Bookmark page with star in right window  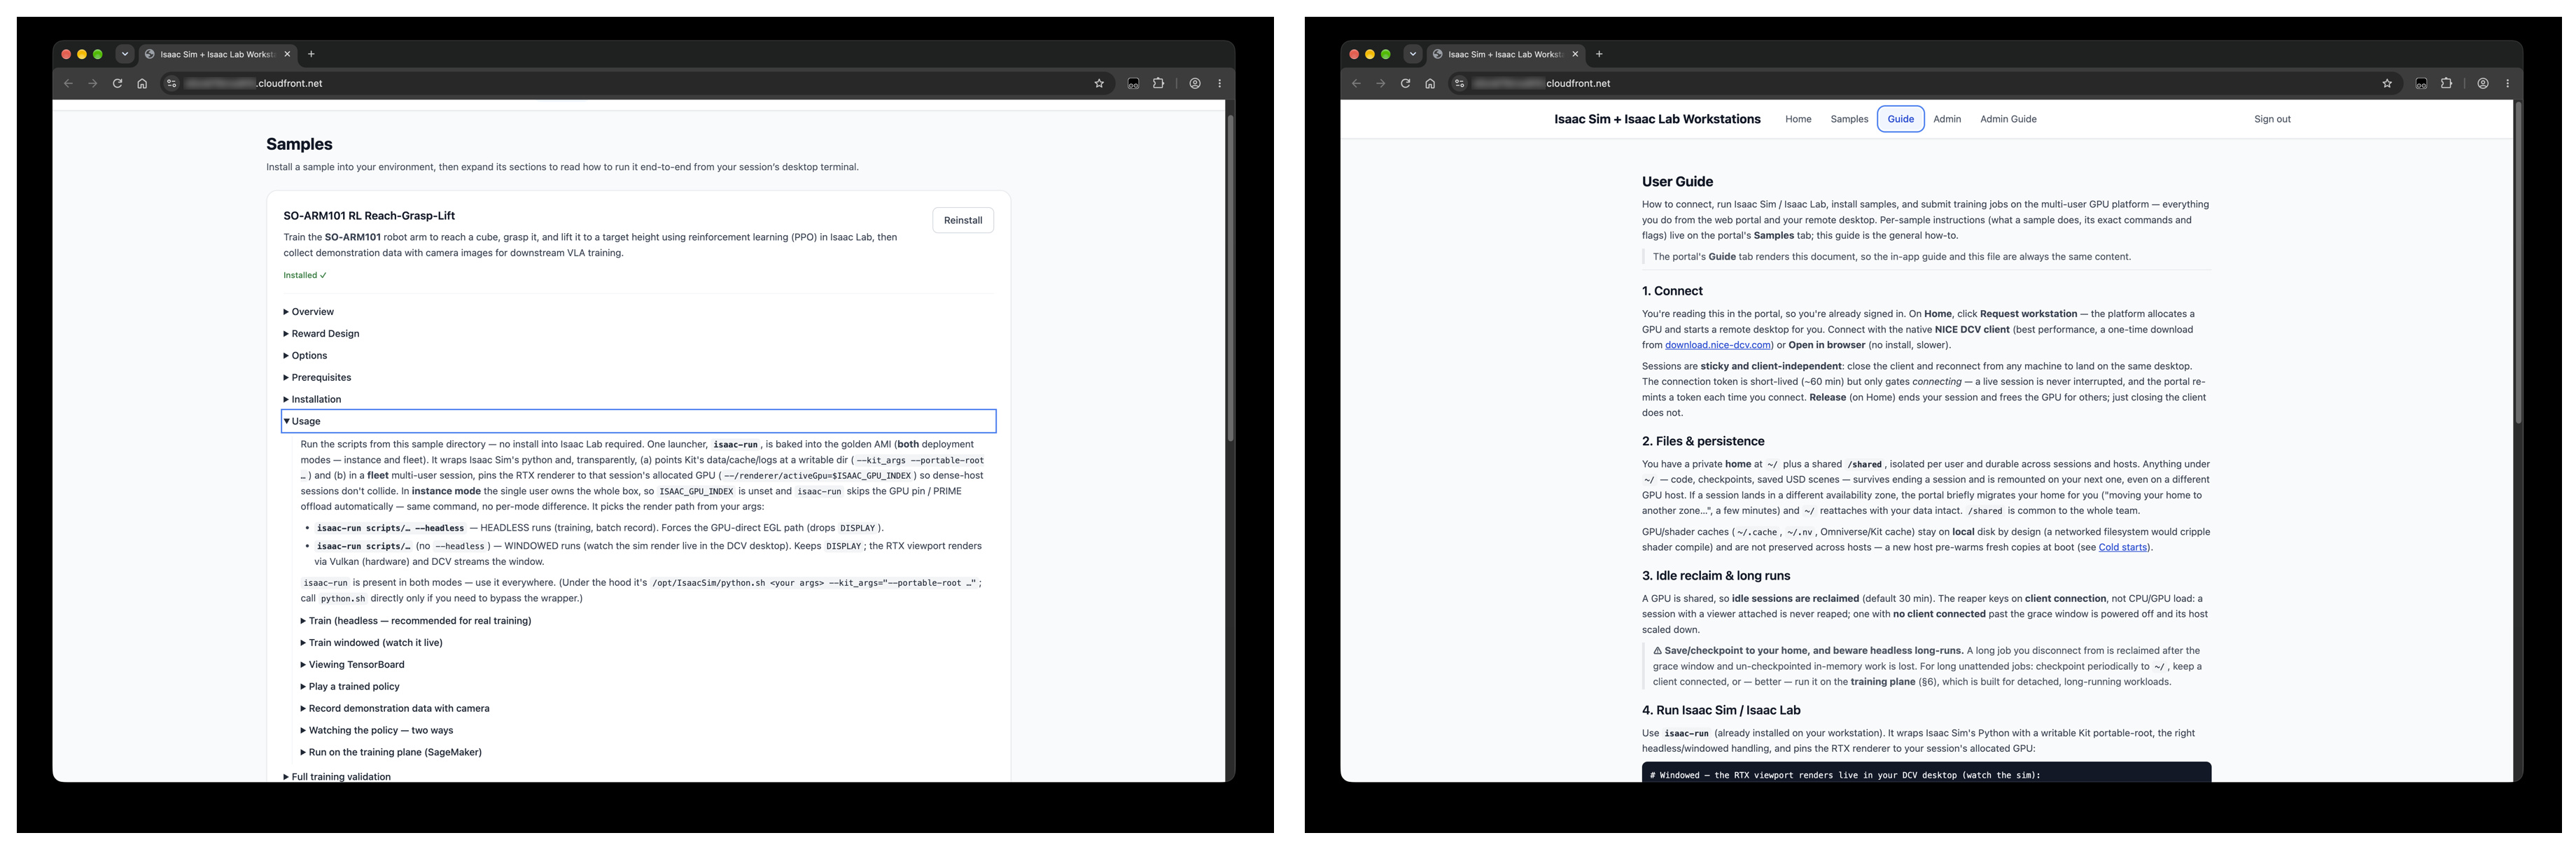[x=2387, y=83]
